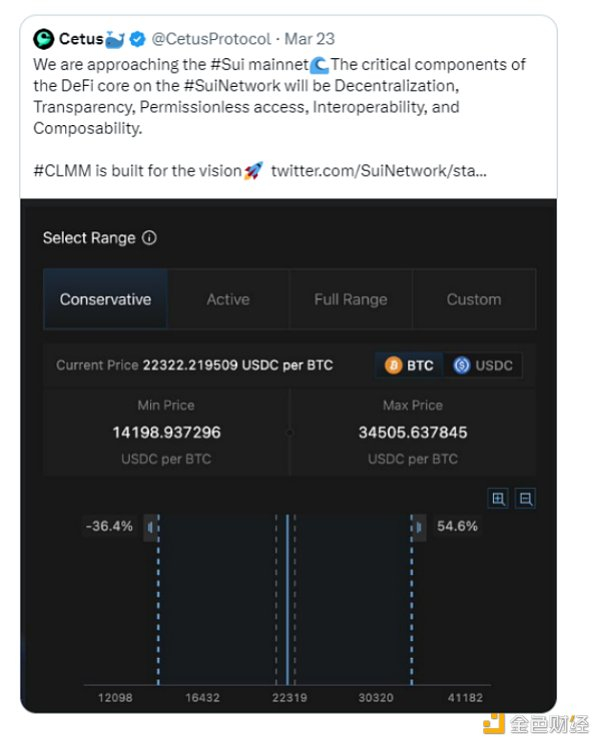Click the USDC coin icon
Image resolution: width=600 pixels, height=745 pixels.
(462, 365)
